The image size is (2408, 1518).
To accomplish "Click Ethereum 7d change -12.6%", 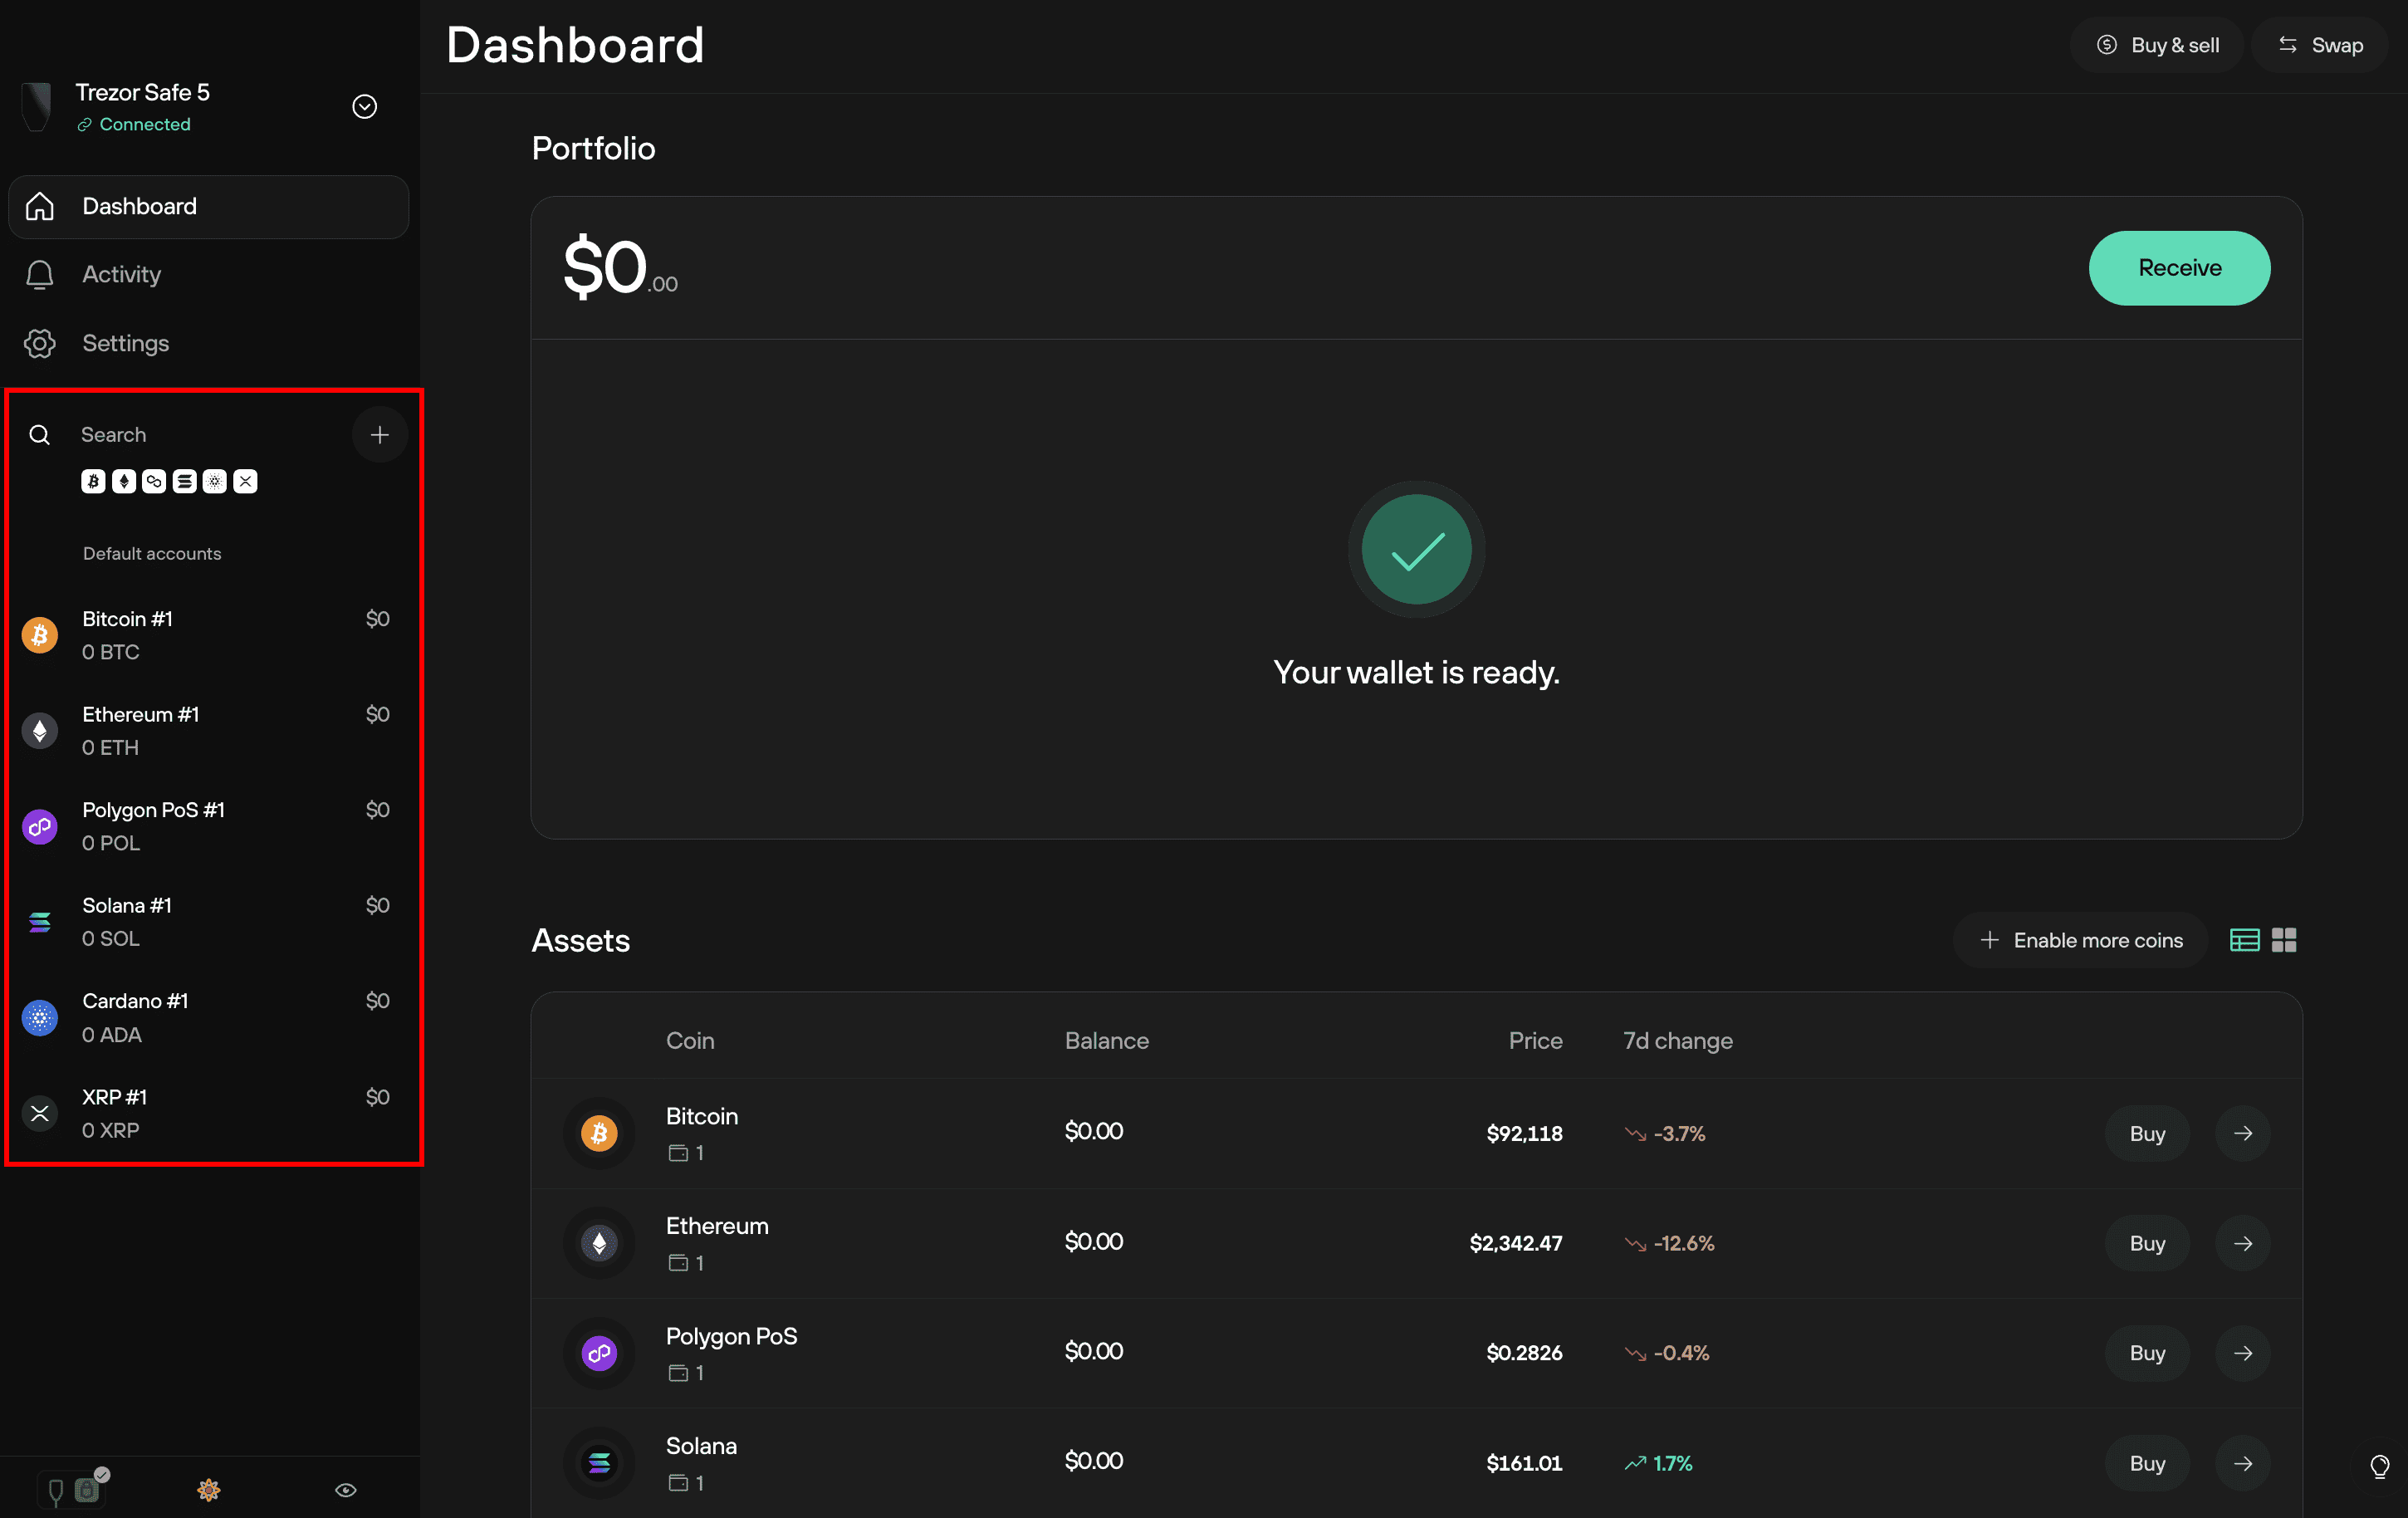I will tap(1669, 1243).
